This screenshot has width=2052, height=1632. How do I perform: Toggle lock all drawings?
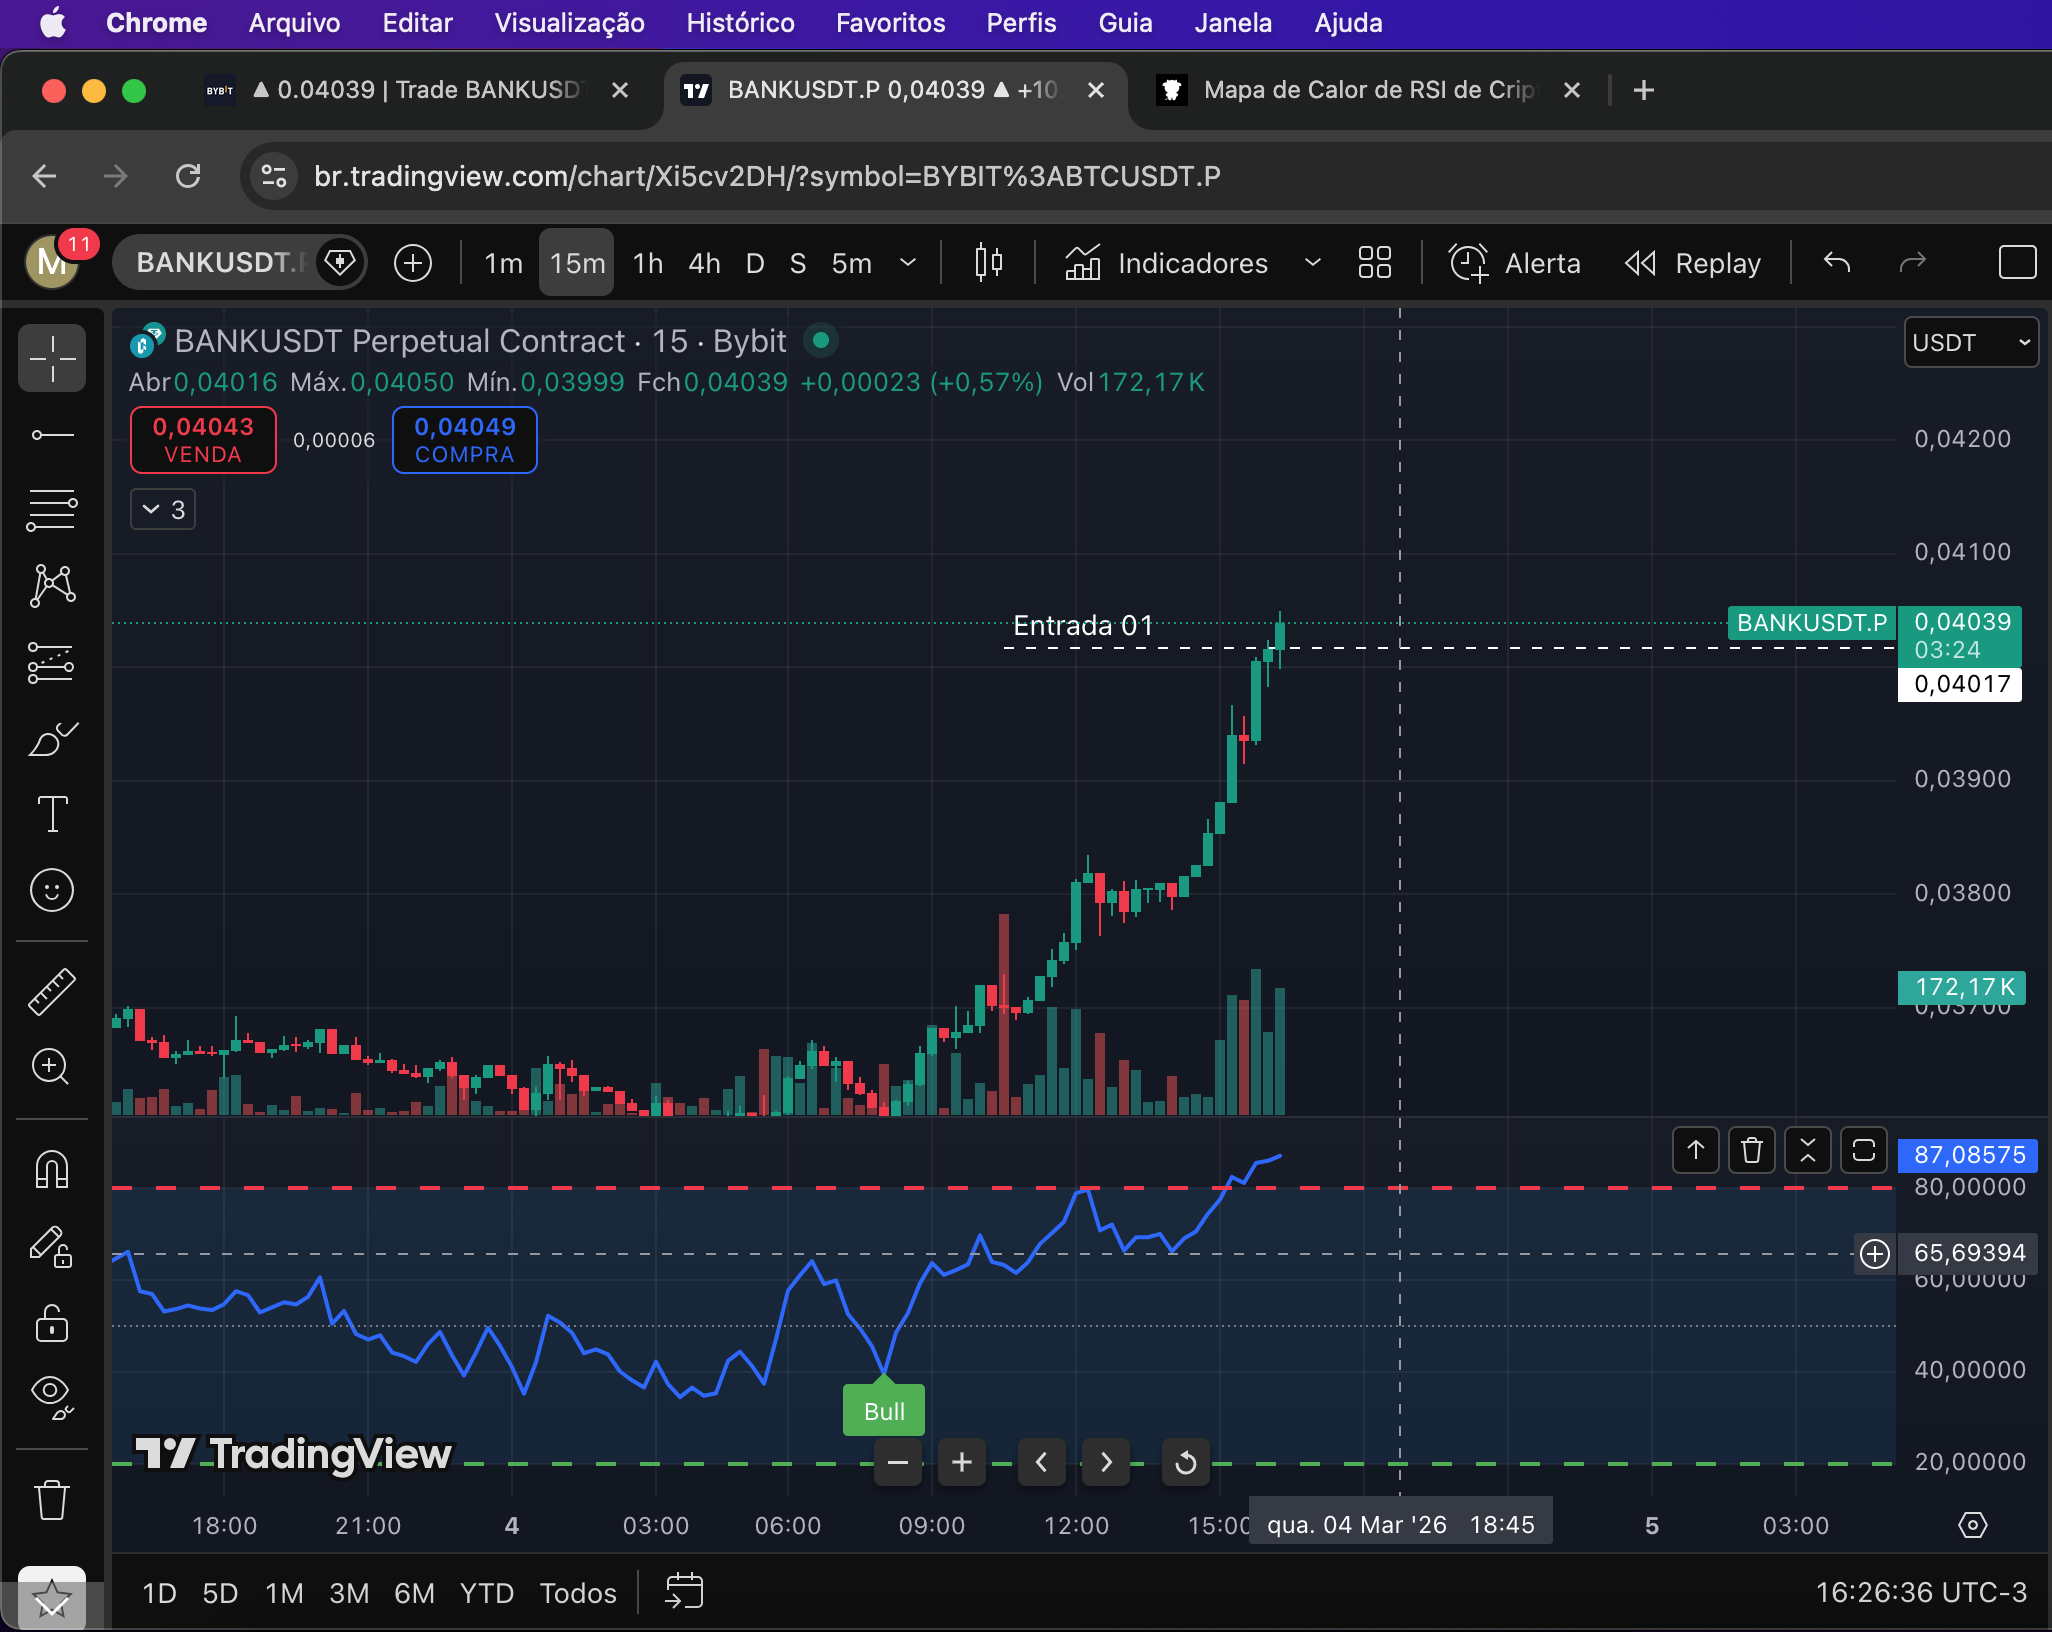tap(51, 1323)
